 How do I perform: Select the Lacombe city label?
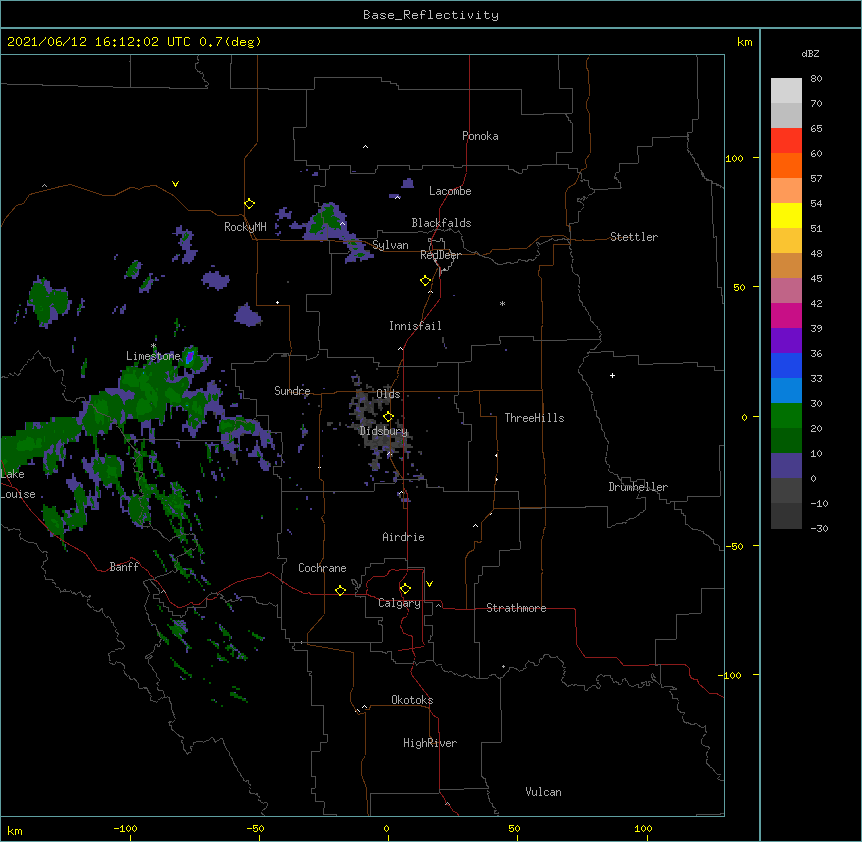pyautogui.click(x=450, y=191)
